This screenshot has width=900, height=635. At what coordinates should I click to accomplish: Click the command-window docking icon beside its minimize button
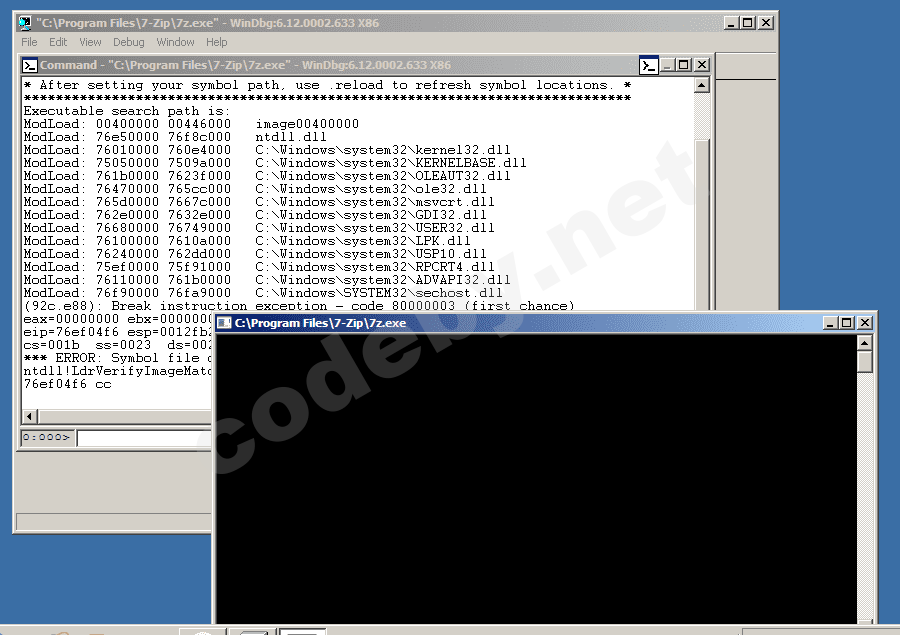click(649, 65)
